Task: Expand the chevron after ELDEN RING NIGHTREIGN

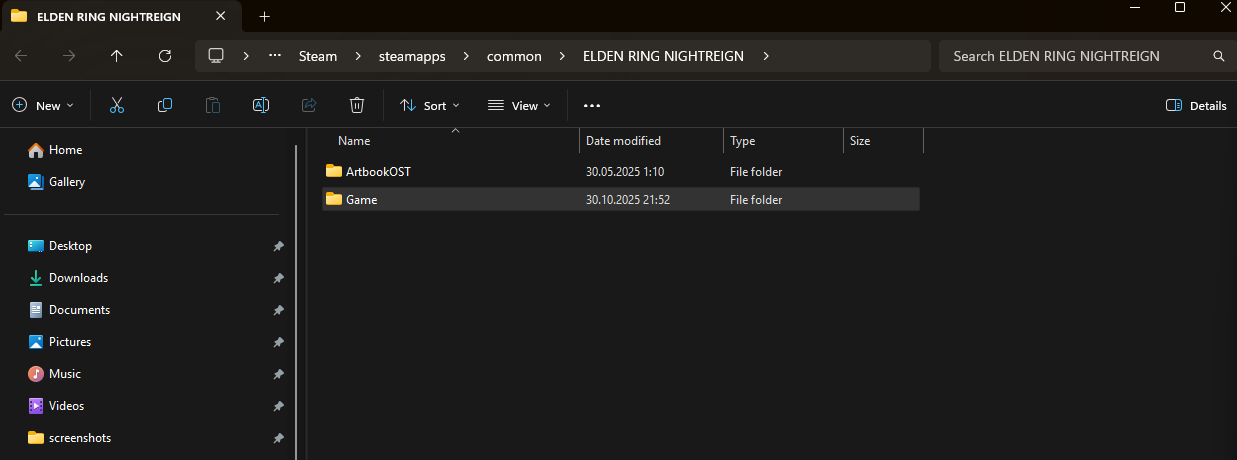Action: pyautogui.click(x=766, y=56)
